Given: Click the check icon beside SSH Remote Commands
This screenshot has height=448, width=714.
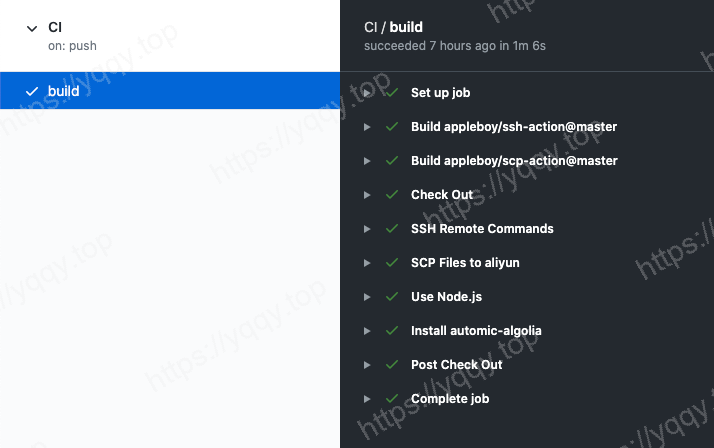Looking at the screenshot, I should [392, 229].
